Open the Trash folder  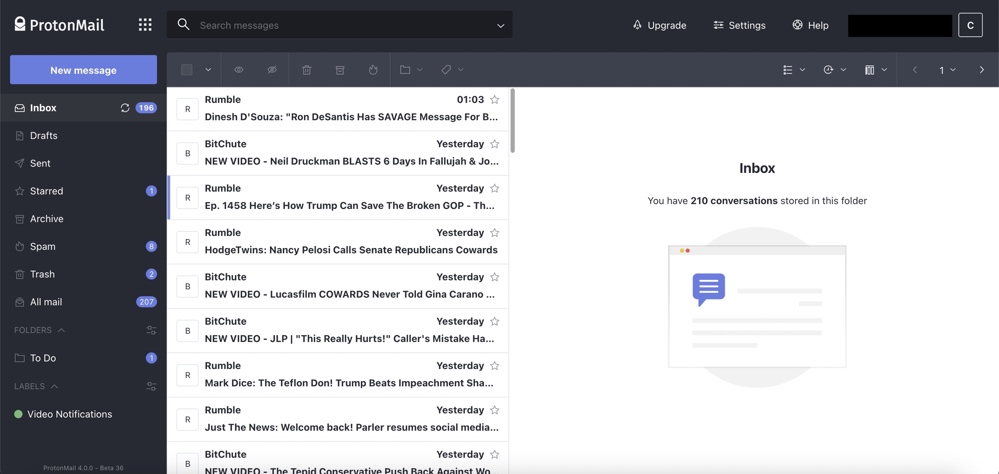[x=83, y=274]
